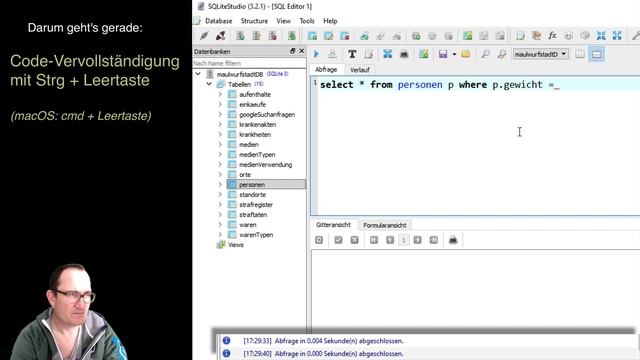Switch to the Verlauf tab

[x=360, y=70]
